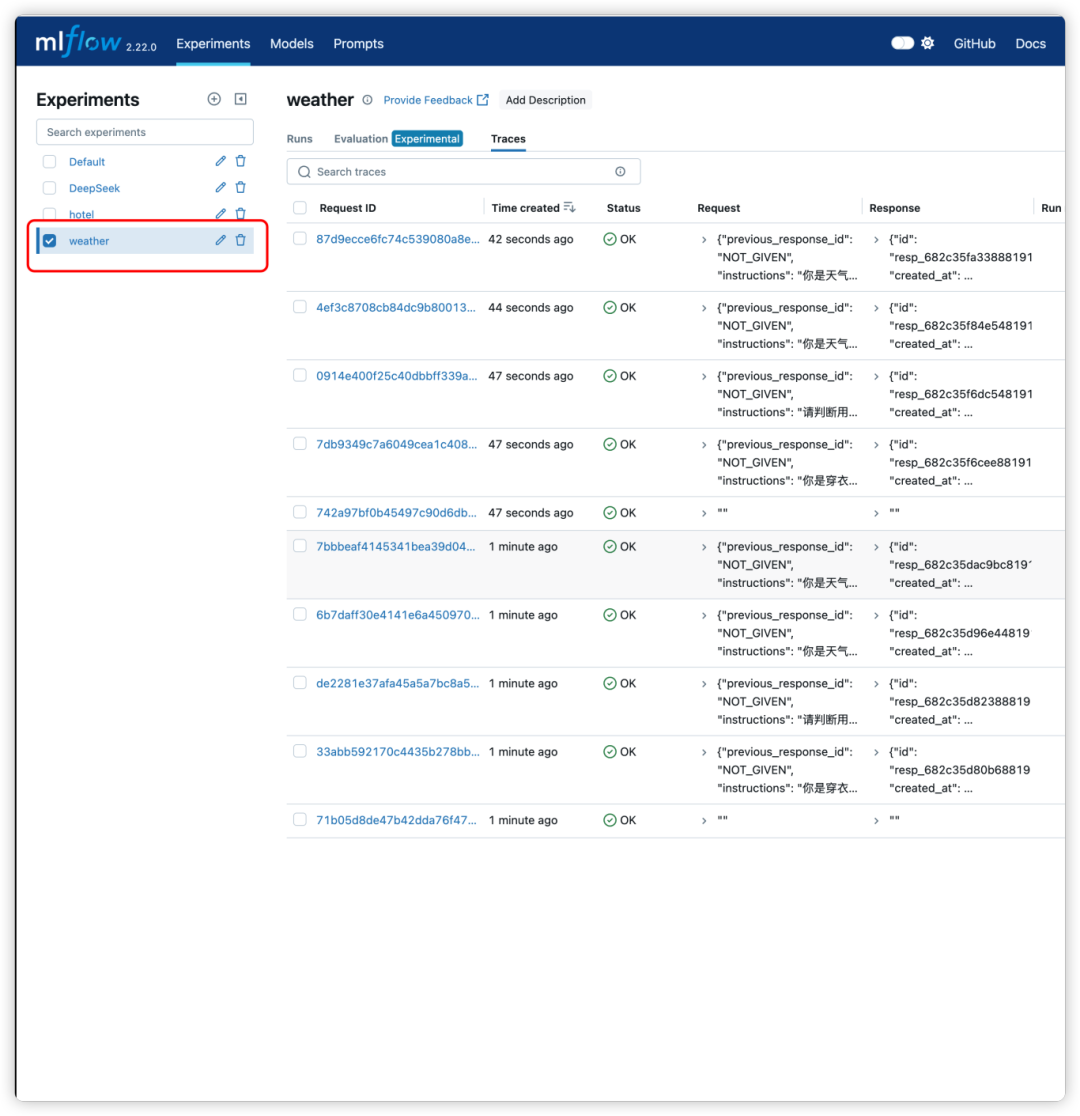1080x1116 pixels.
Task: Check the DeepSeek experiment checkbox
Action: [49, 188]
